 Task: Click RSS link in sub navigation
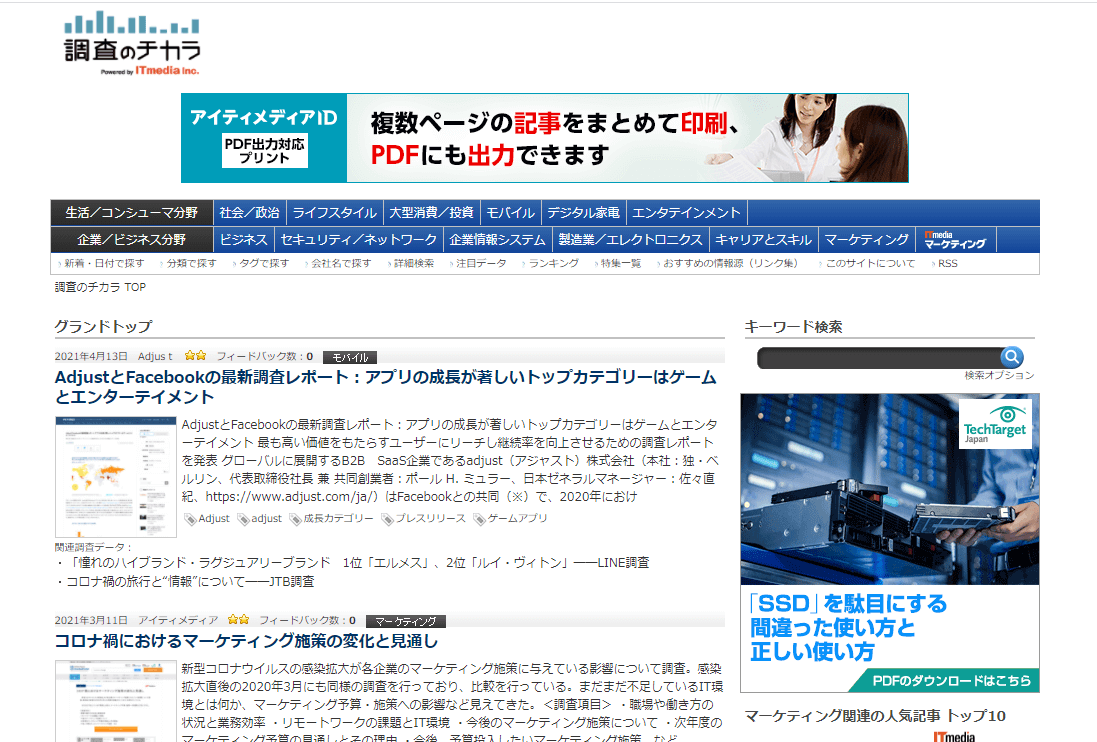(947, 264)
